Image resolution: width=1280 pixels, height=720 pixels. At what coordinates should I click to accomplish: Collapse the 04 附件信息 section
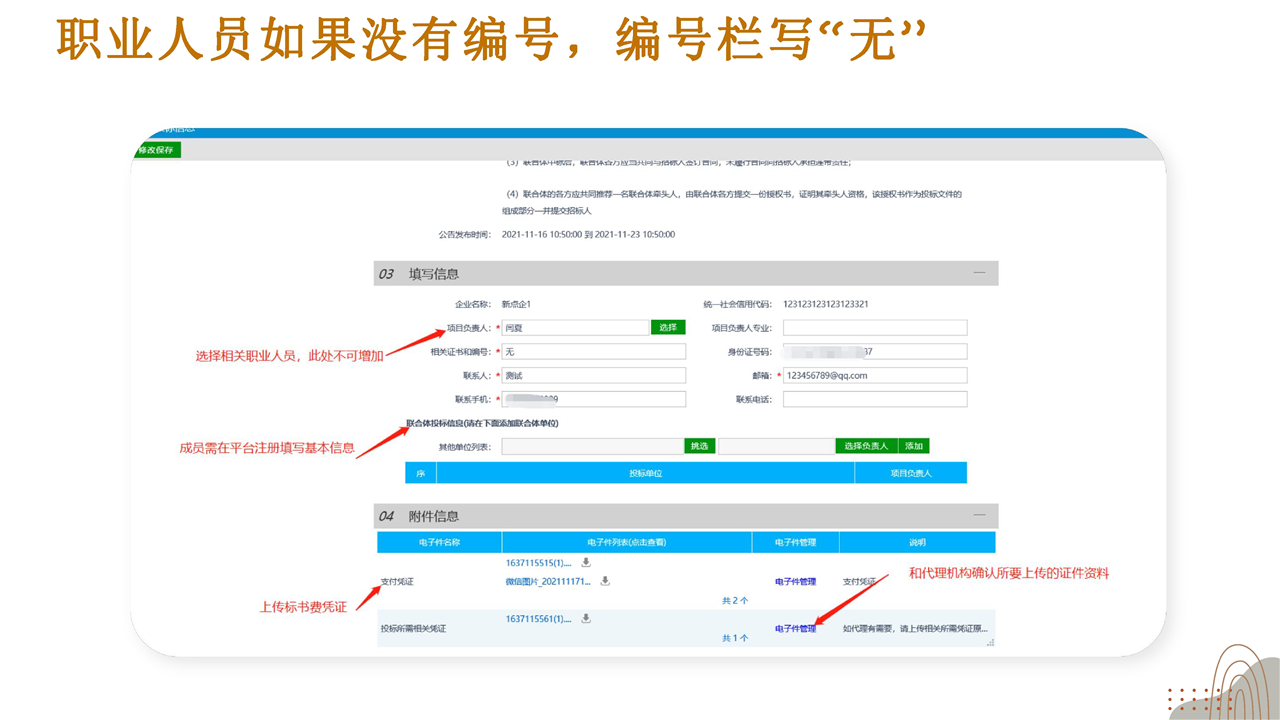tap(979, 516)
